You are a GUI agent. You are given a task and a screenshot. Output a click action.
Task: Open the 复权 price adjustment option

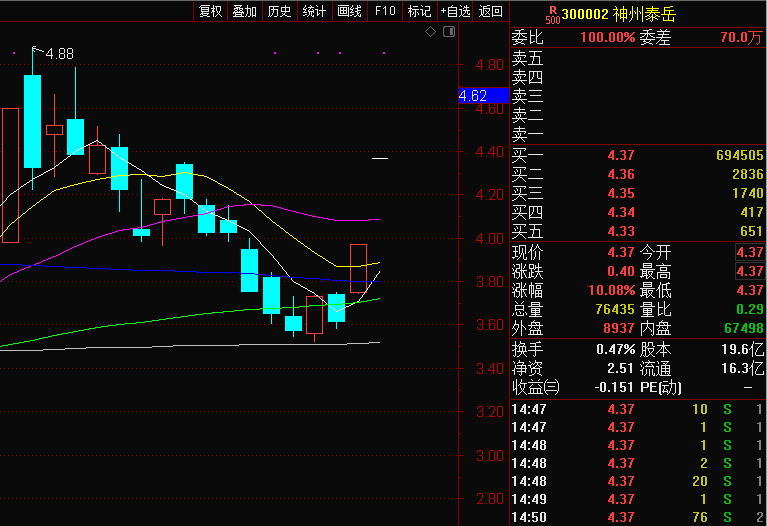[211, 11]
